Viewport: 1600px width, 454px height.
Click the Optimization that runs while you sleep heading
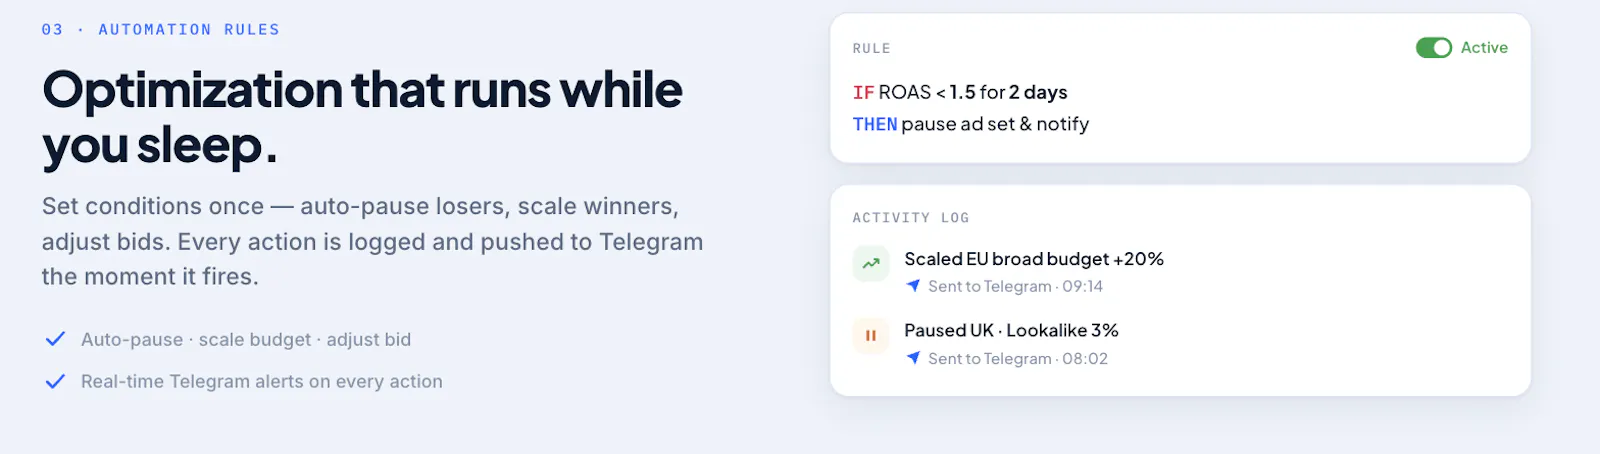tap(362, 118)
